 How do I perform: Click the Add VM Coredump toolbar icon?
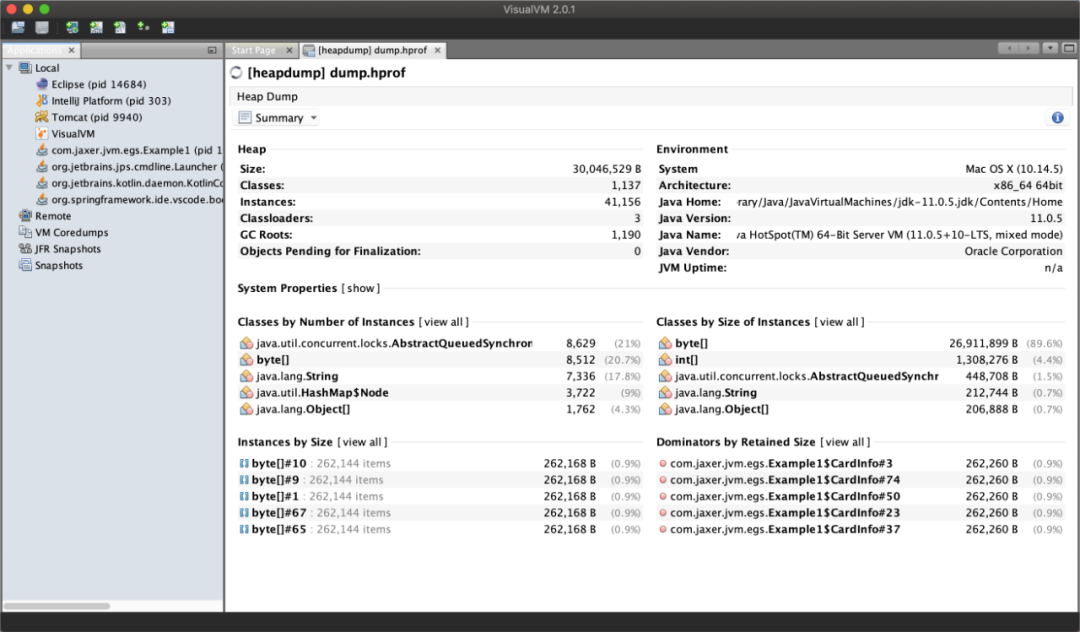click(119, 28)
